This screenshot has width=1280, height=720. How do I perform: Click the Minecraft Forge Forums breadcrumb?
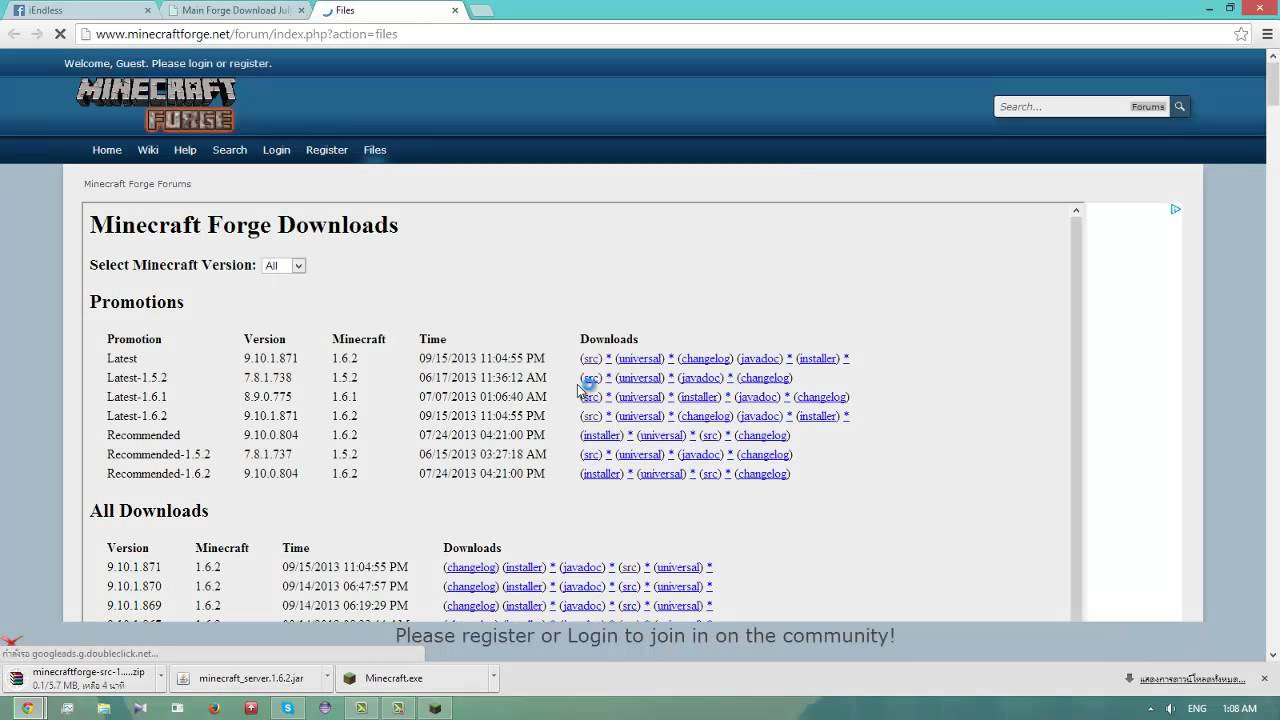(137, 184)
